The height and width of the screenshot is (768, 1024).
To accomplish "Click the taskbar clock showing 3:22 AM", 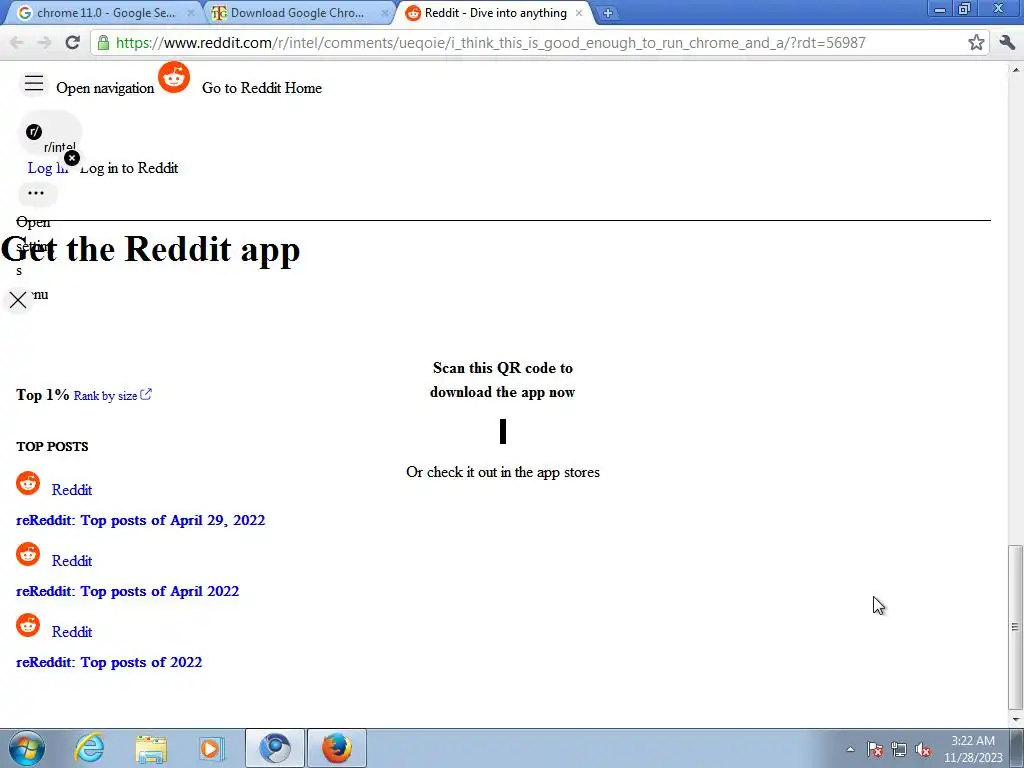I will pyautogui.click(x=973, y=749).
